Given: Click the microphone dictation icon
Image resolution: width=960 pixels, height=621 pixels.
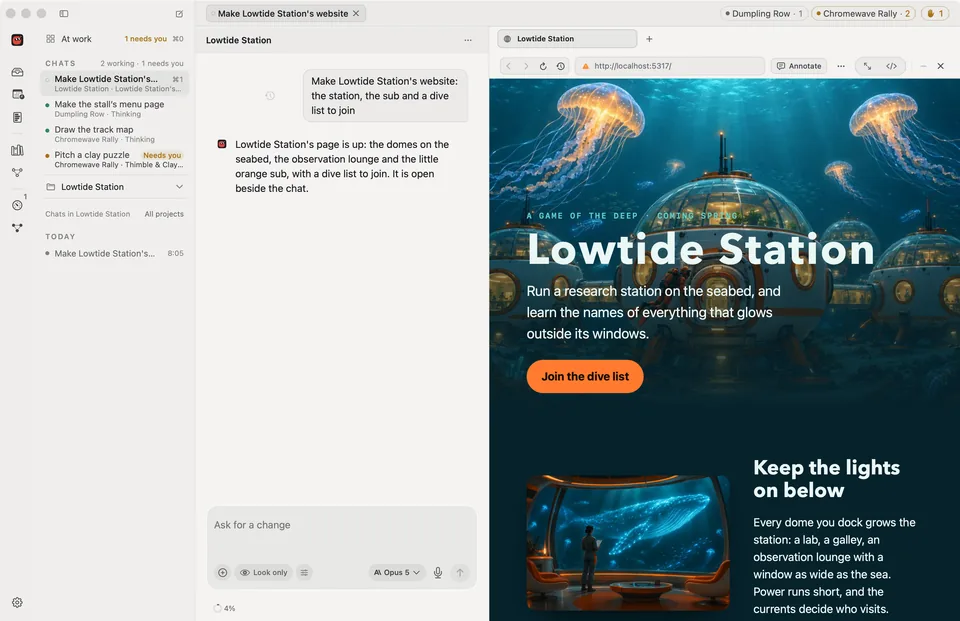Looking at the screenshot, I should [x=438, y=573].
